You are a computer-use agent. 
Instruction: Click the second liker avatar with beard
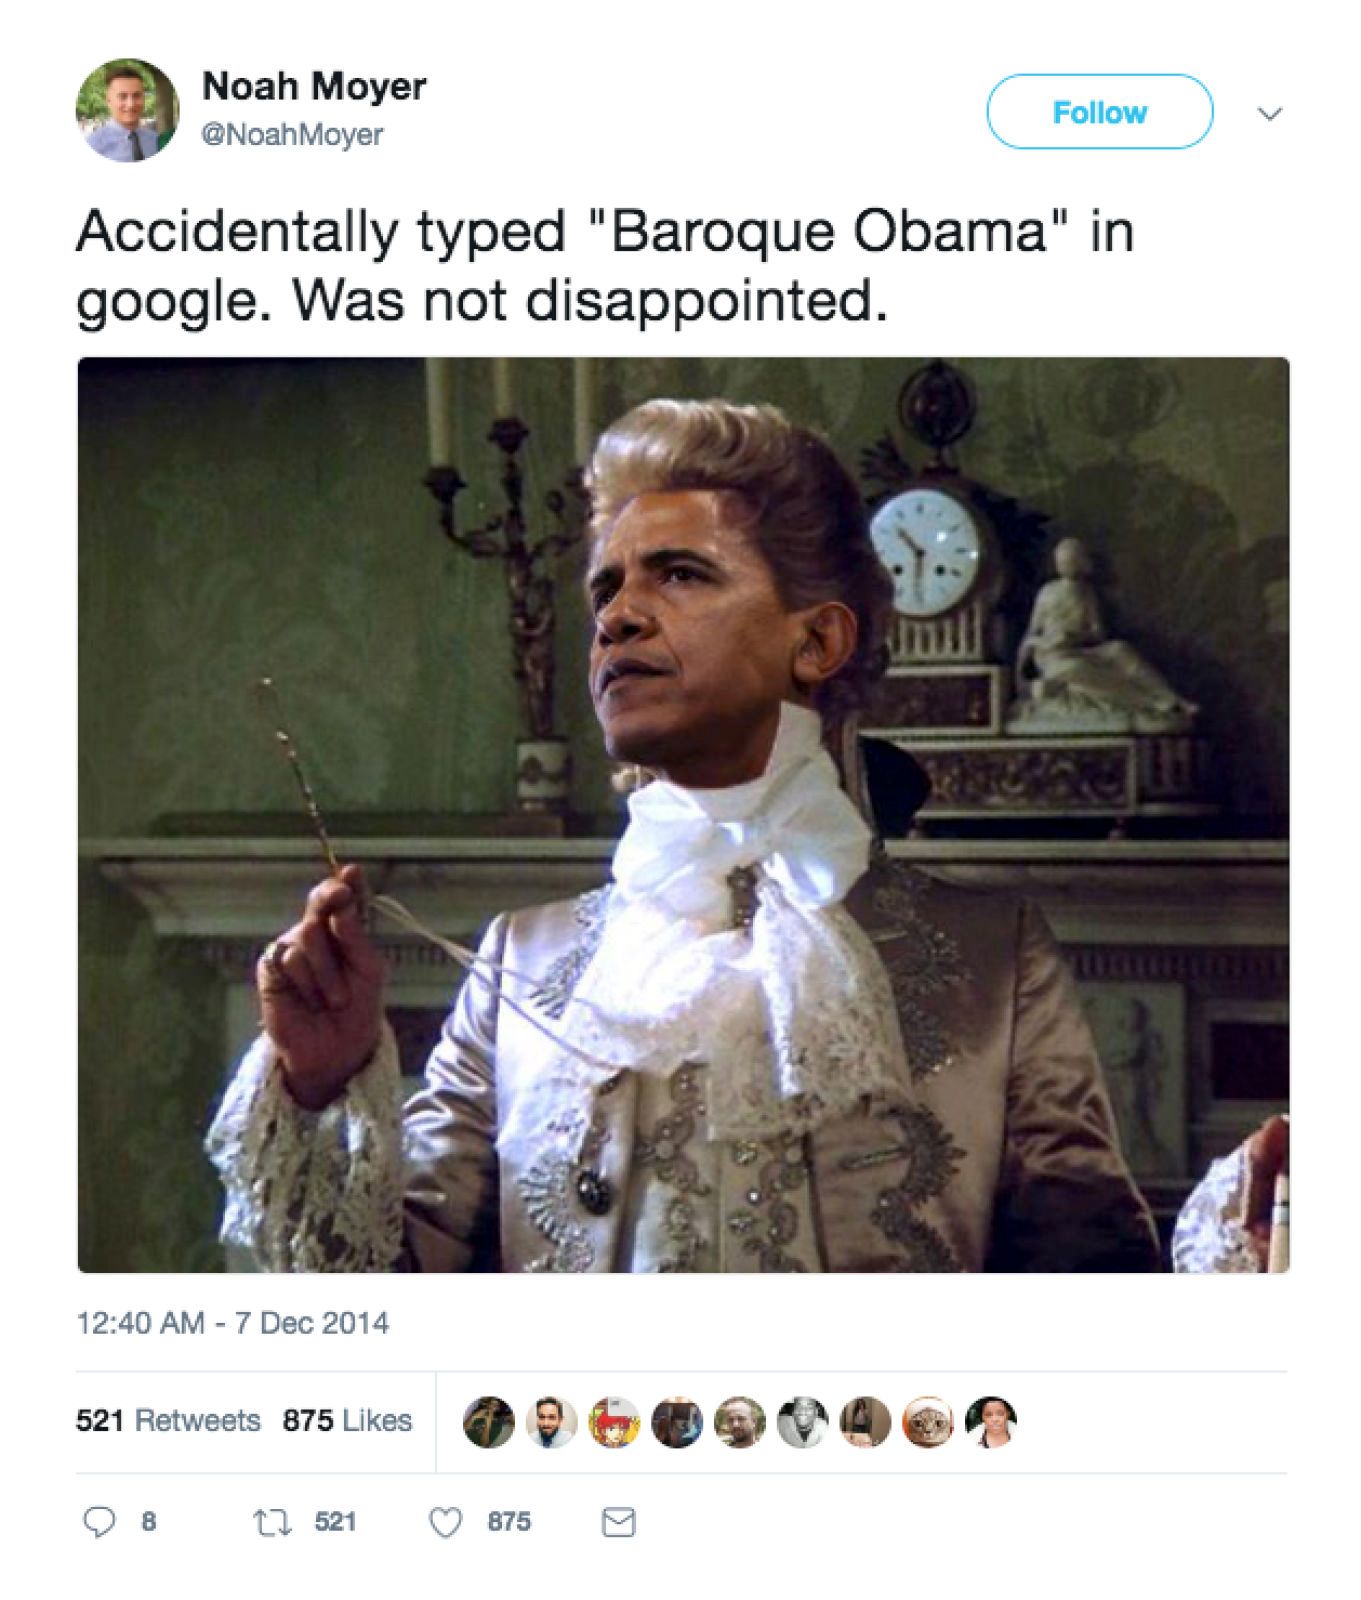(x=552, y=1421)
